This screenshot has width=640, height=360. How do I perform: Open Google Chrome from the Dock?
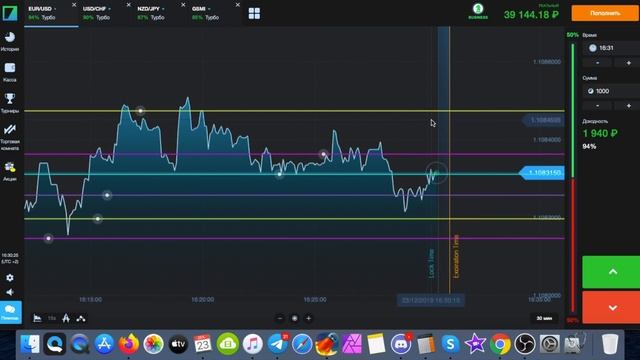(500, 344)
